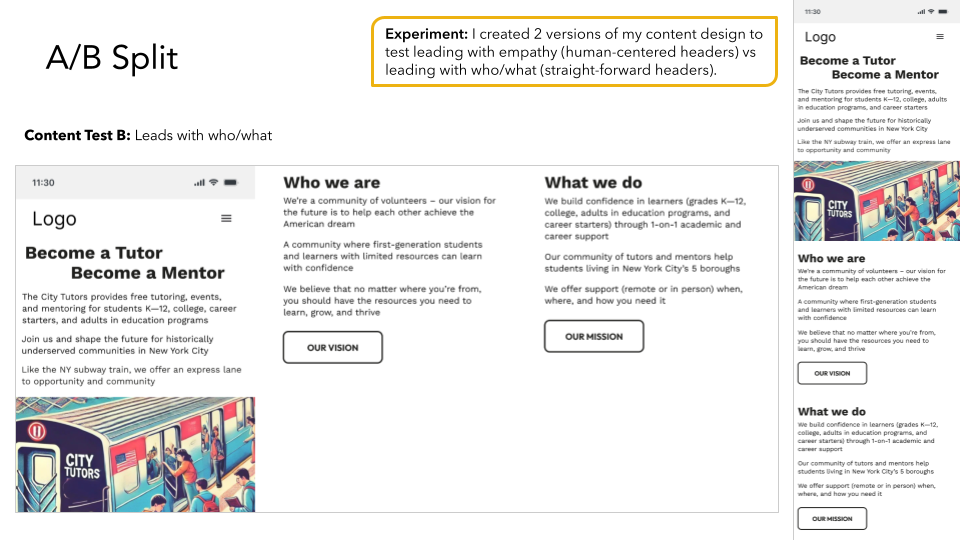The image size is (960, 540).
Task: Click OUR MISSION button in phone preview
Action: [832, 519]
